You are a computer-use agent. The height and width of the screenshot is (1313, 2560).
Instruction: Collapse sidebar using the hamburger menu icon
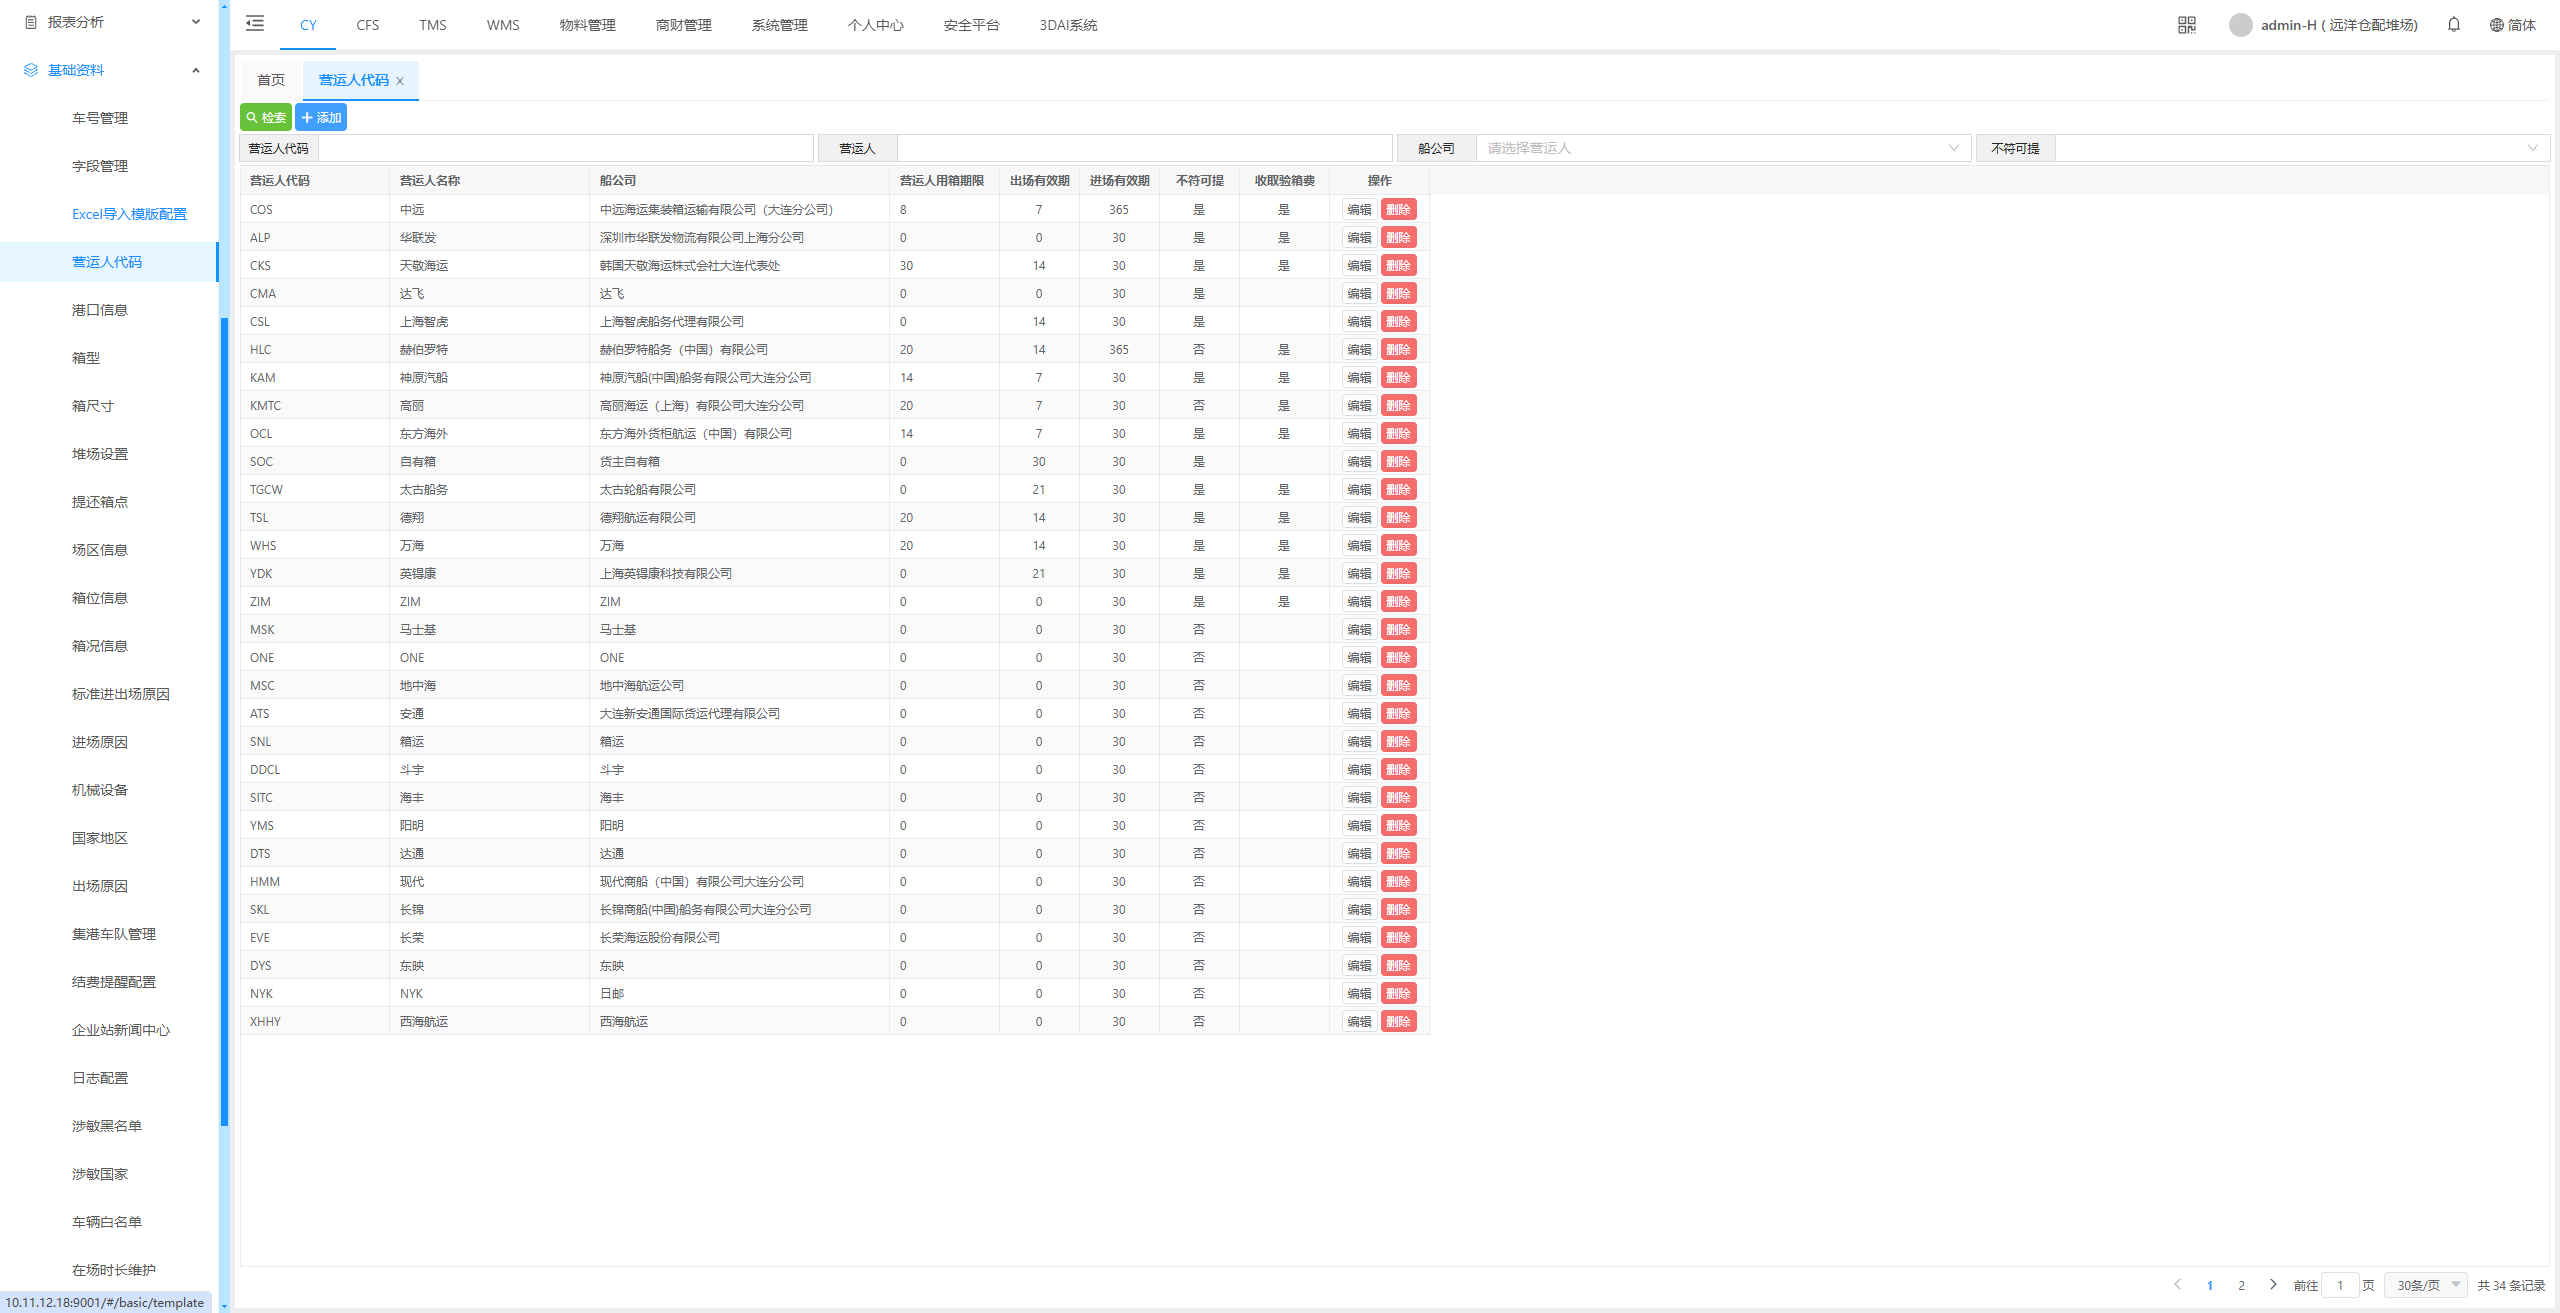tap(255, 24)
